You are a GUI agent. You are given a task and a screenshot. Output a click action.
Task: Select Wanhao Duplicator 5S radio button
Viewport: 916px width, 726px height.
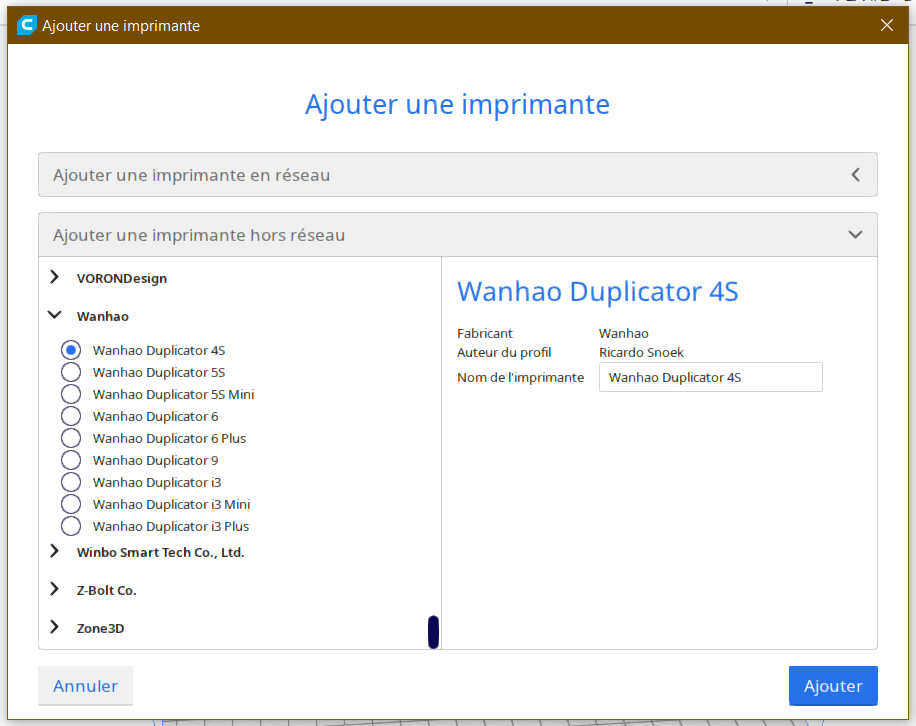click(71, 372)
